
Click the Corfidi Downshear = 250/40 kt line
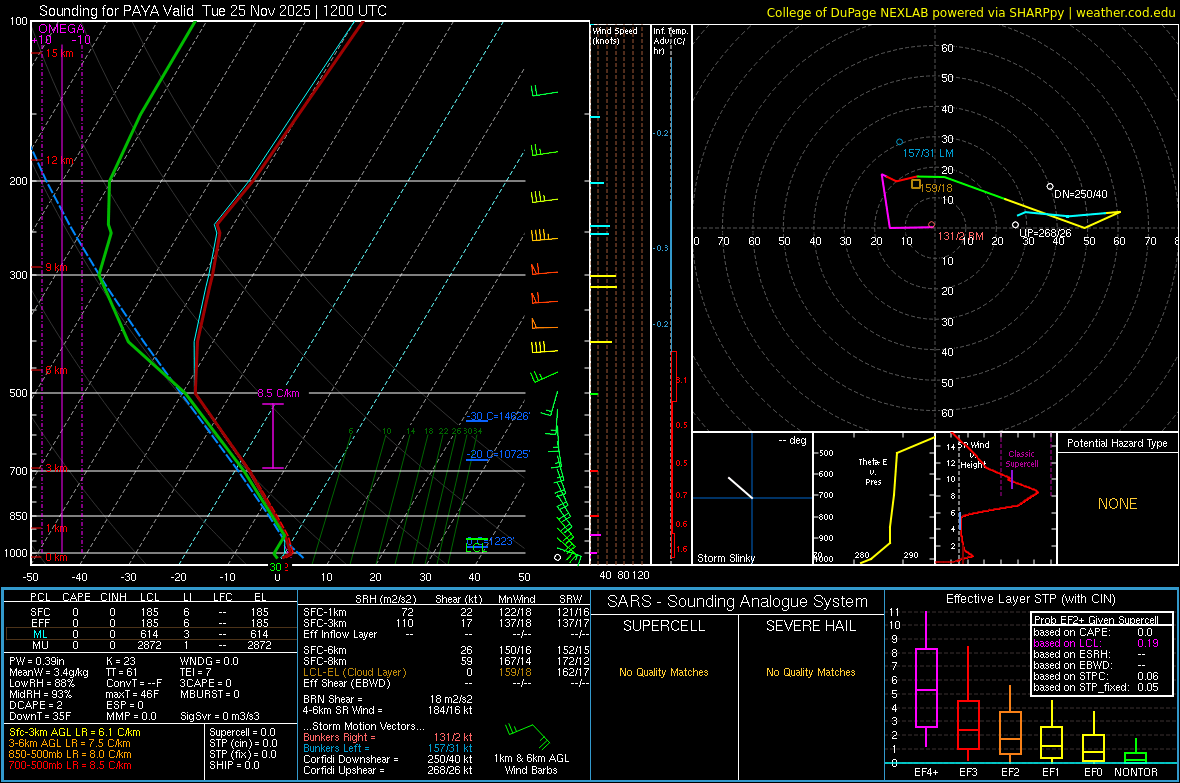pos(388,759)
